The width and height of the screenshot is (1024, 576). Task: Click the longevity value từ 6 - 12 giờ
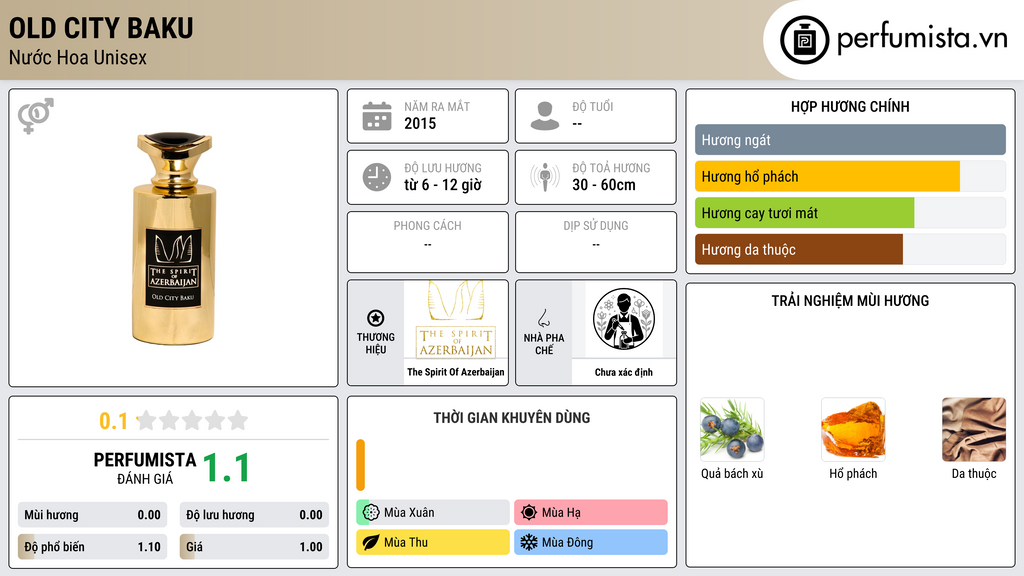443,185
